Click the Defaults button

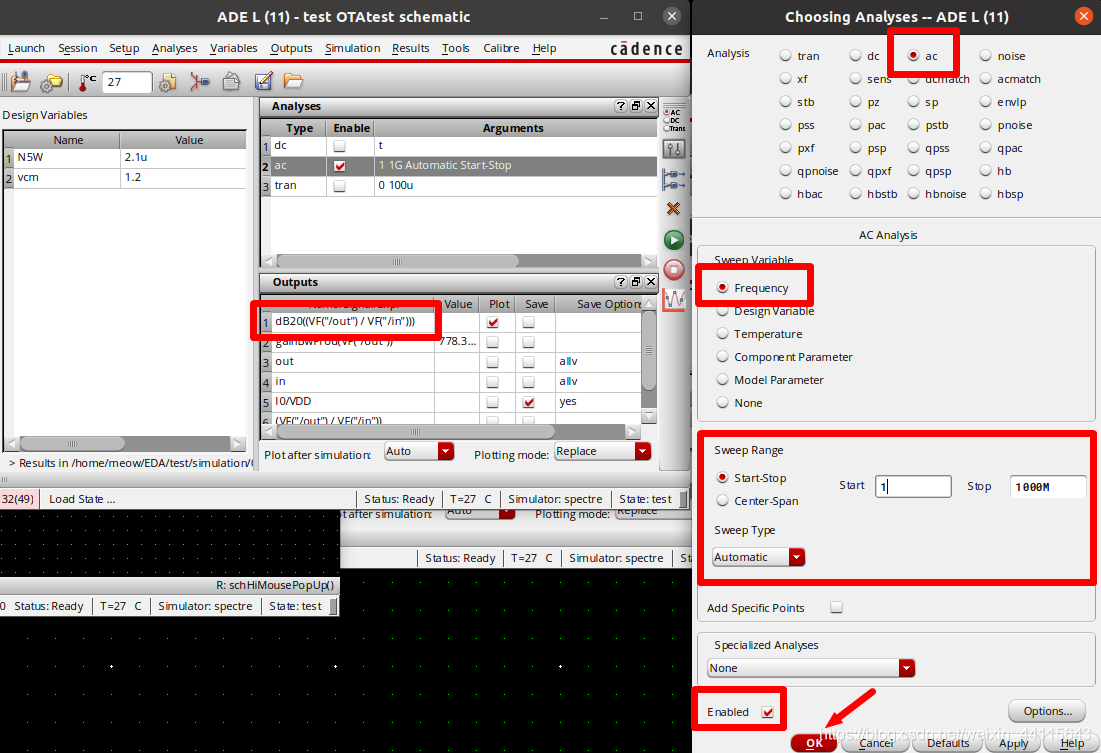click(948, 742)
